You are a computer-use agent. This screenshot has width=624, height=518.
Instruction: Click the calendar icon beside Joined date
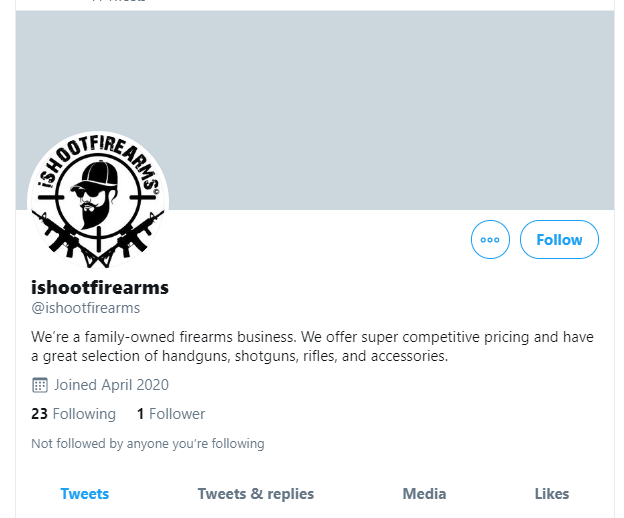[39, 385]
